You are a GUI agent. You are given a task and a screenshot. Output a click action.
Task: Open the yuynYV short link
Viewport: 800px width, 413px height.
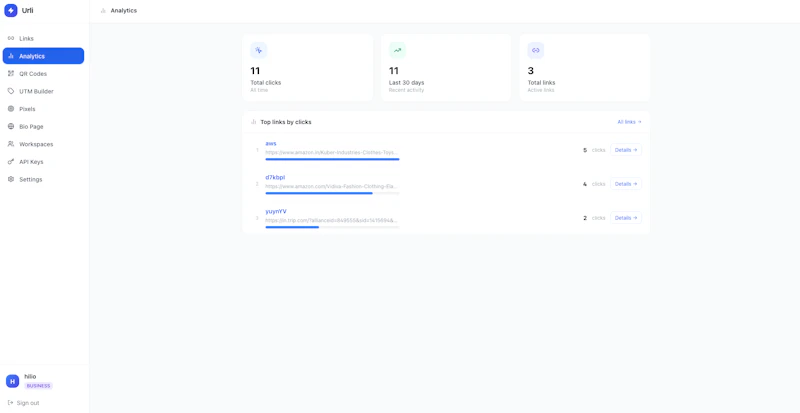coord(276,211)
